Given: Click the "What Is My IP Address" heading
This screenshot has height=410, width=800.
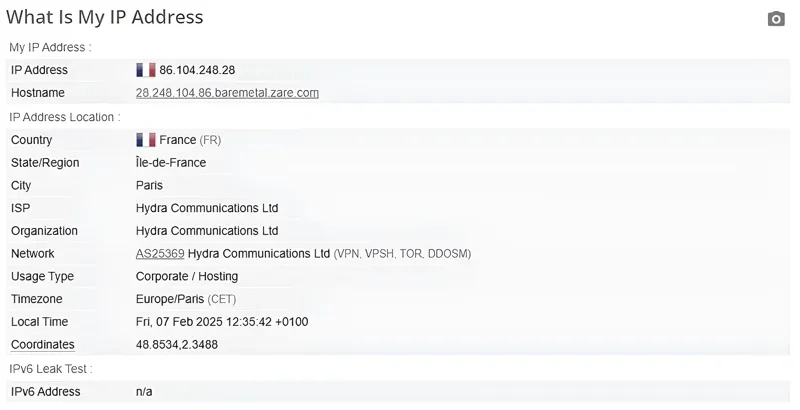Looking at the screenshot, I should 105,17.
